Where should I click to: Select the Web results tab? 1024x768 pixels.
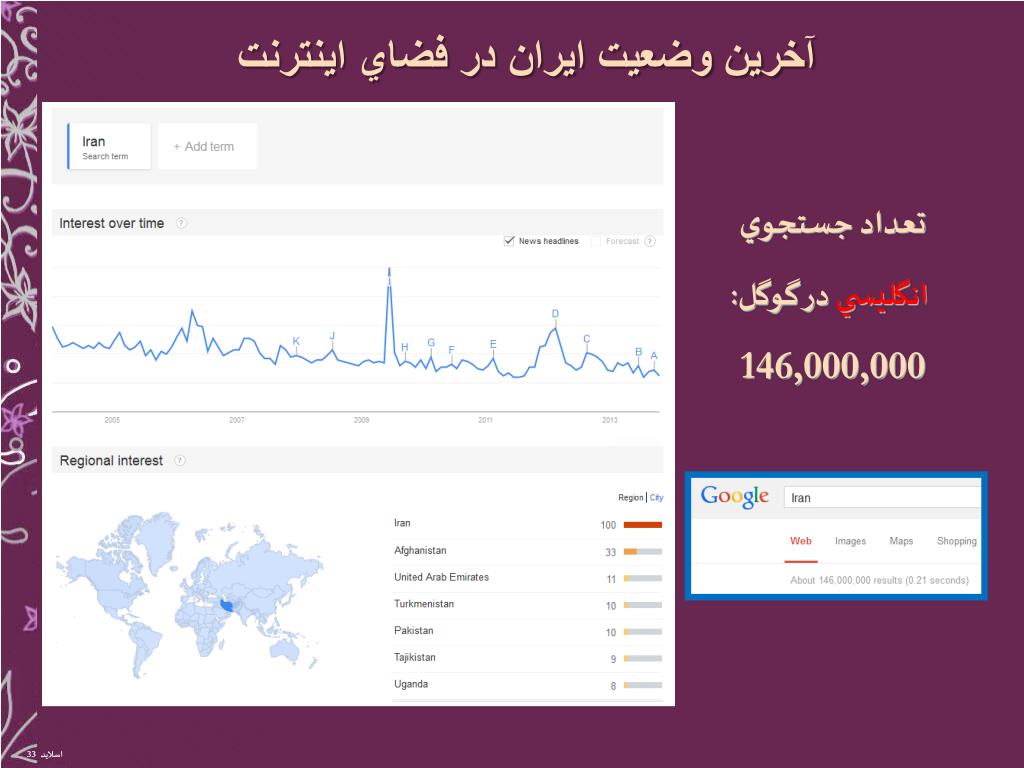[801, 541]
